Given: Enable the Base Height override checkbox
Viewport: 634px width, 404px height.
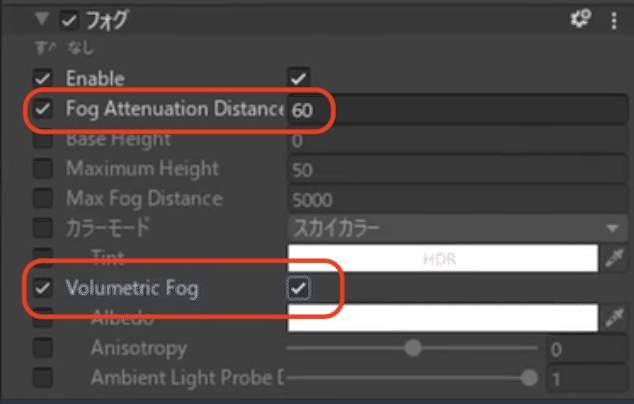Looking at the screenshot, I should click(x=42, y=140).
